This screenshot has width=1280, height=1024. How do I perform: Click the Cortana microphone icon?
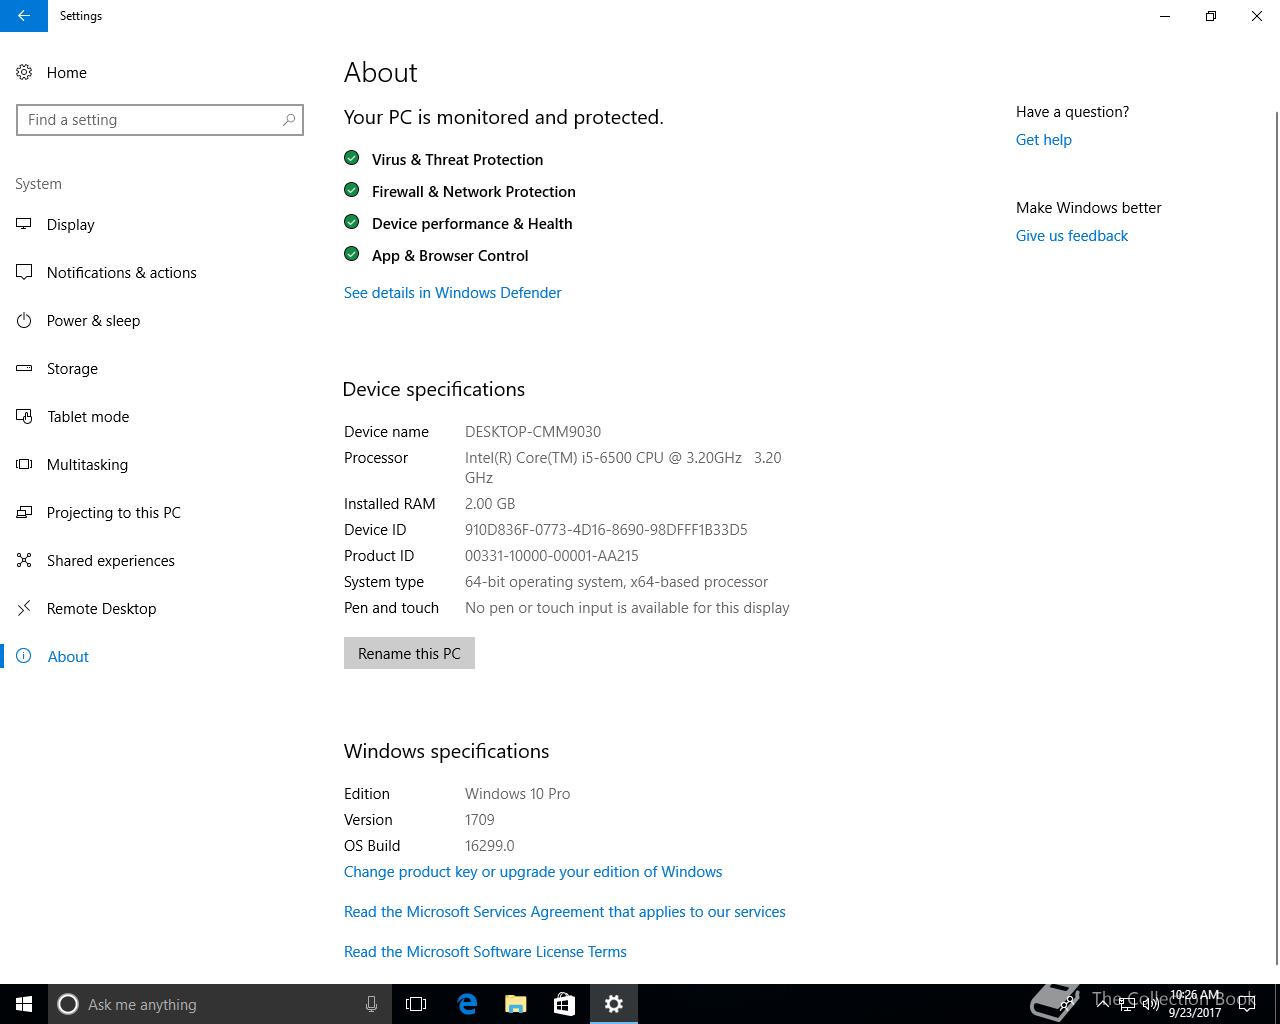tap(371, 1004)
